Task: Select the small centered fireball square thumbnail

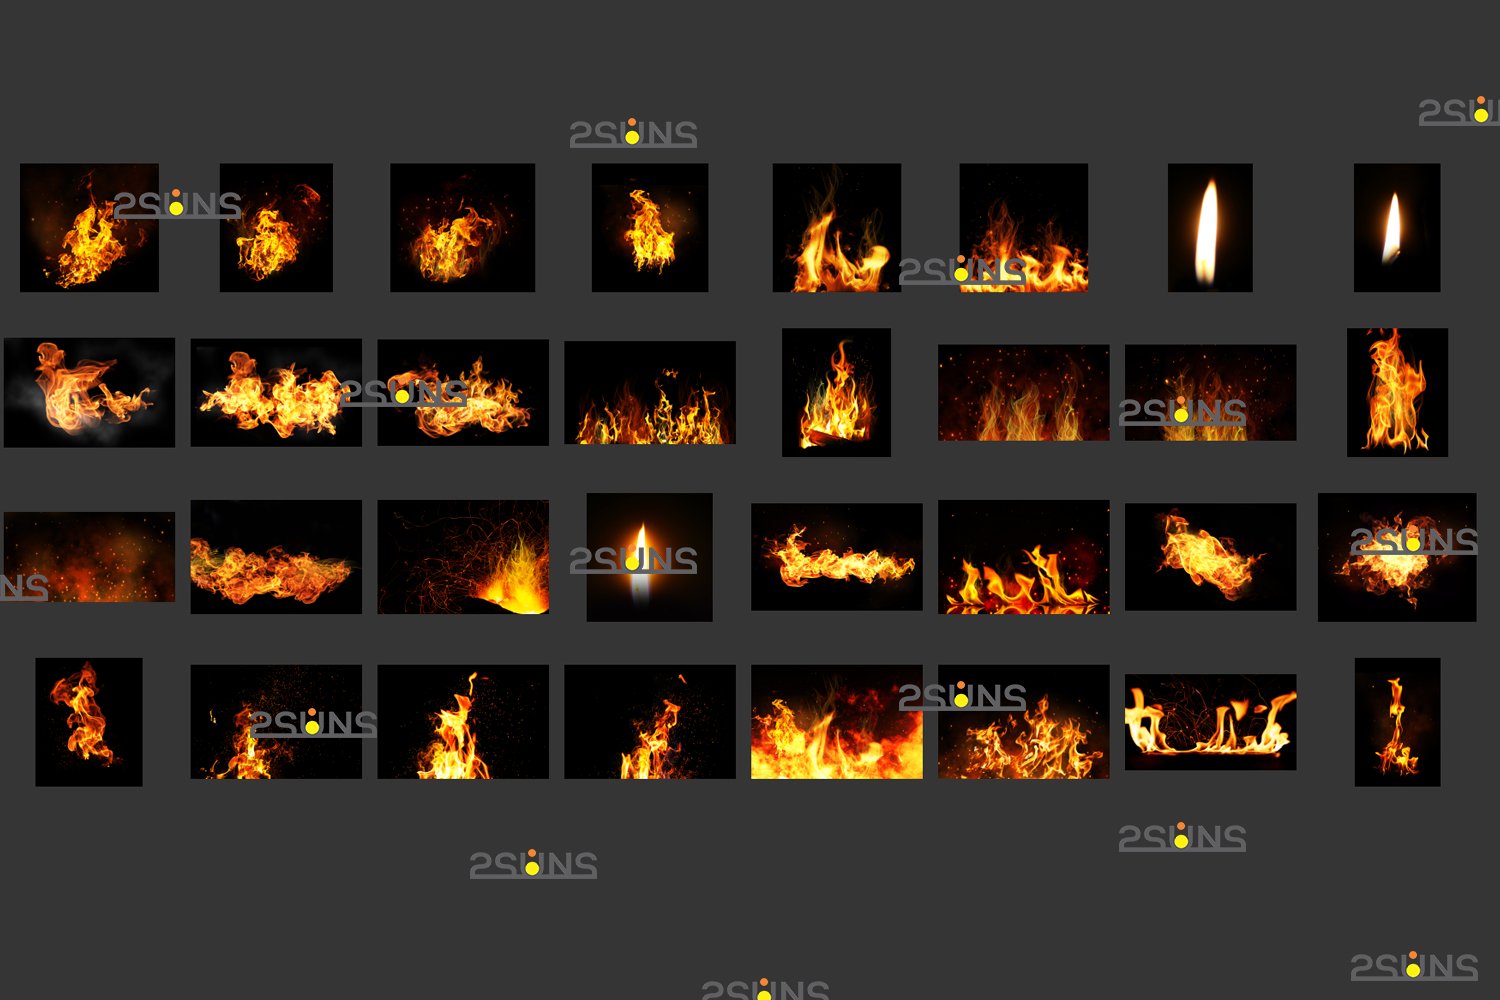Action: 649,228
